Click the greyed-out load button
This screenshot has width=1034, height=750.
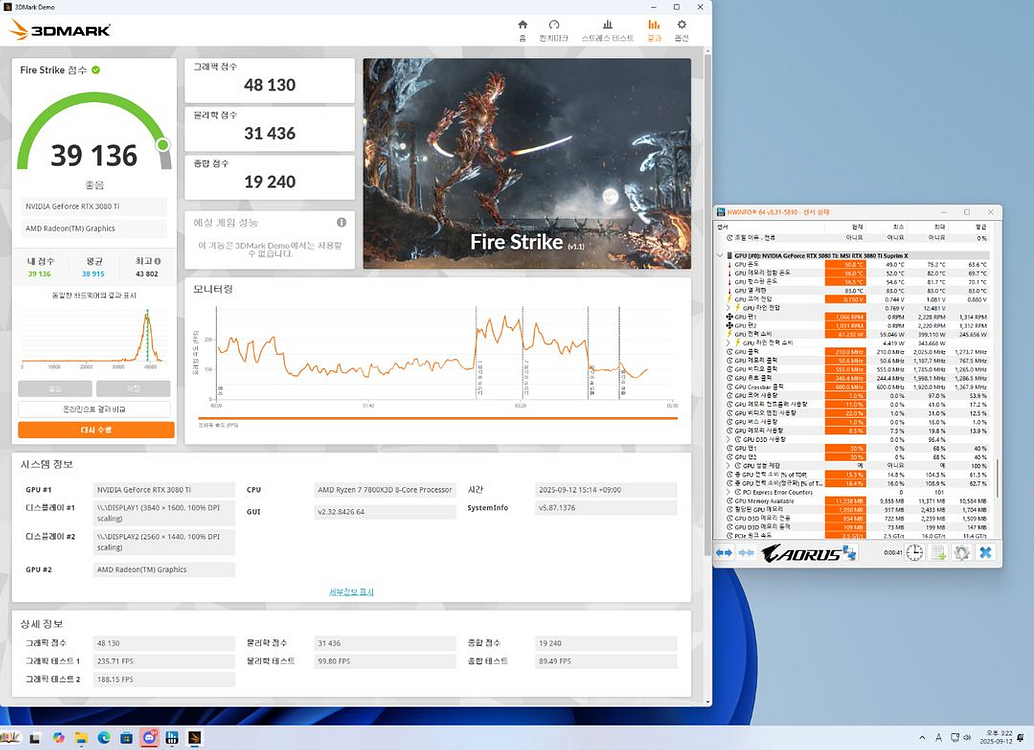point(55,389)
